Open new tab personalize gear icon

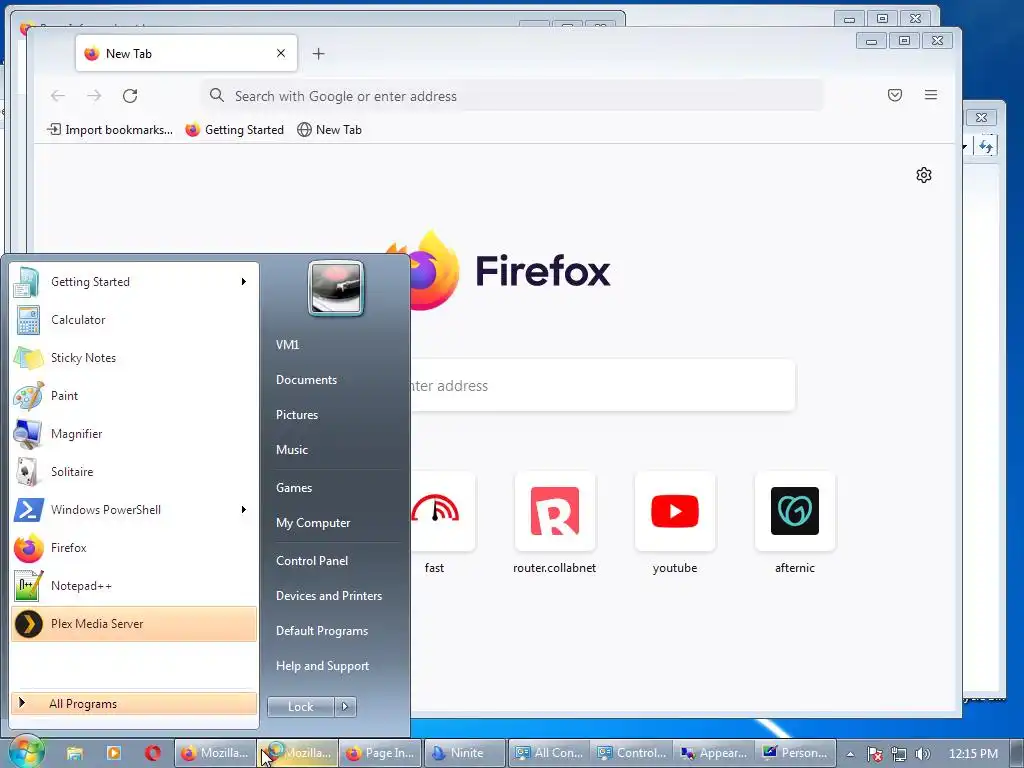point(923,175)
